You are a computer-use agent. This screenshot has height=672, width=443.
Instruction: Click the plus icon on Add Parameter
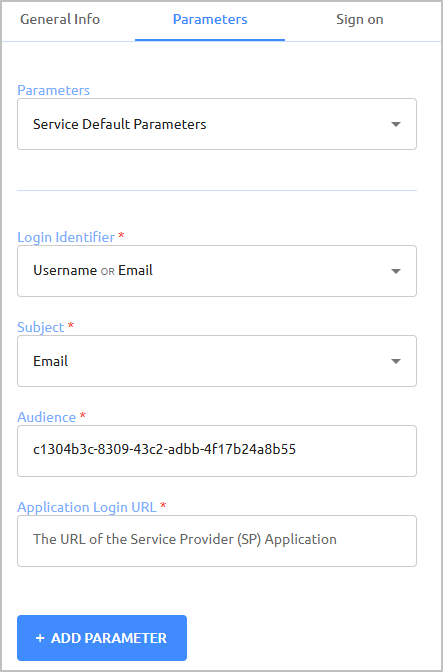pyautogui.click(x=40, y=638)
